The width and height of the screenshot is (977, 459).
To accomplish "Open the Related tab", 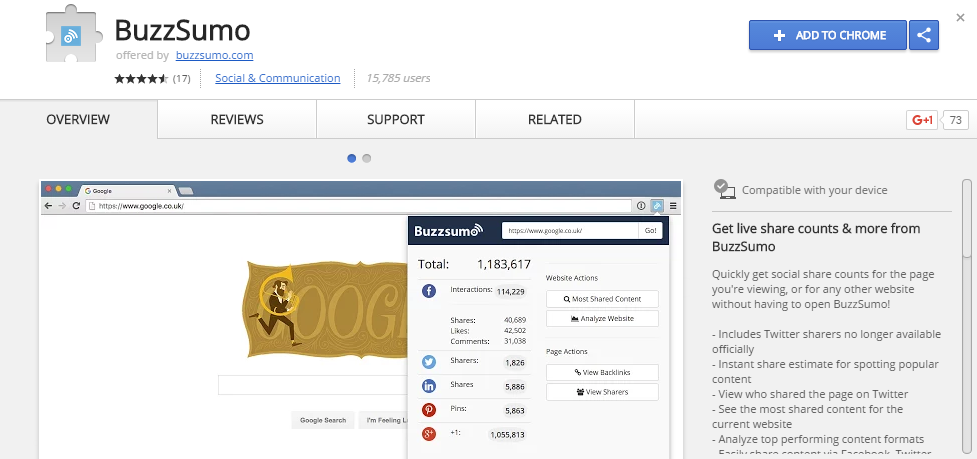I will point(554,120).
